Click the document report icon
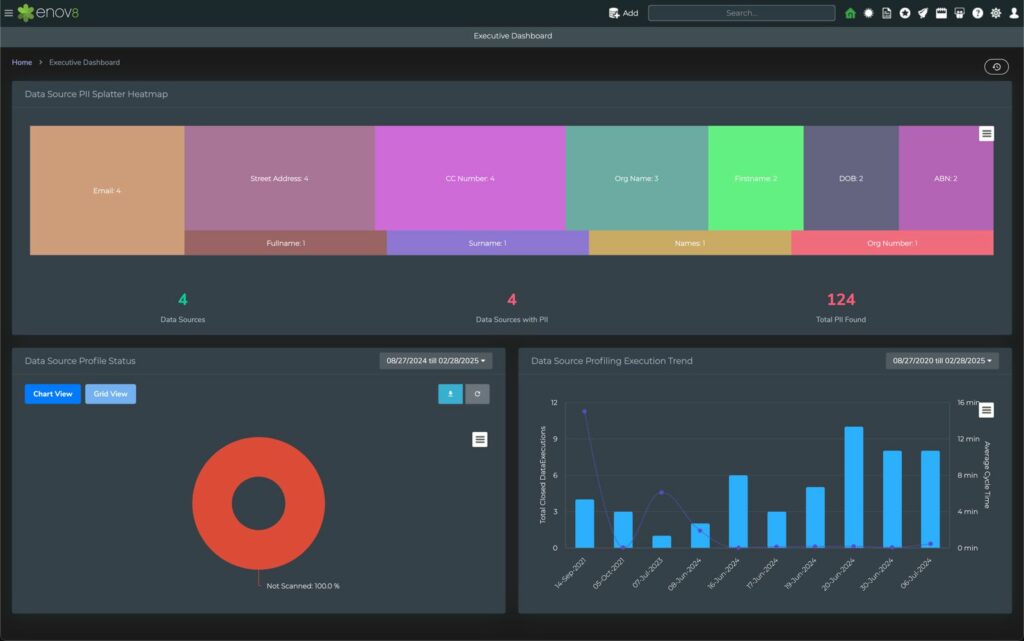This screenshot has height=641, width=1024. pyautogui.click(x=886, y=13)
